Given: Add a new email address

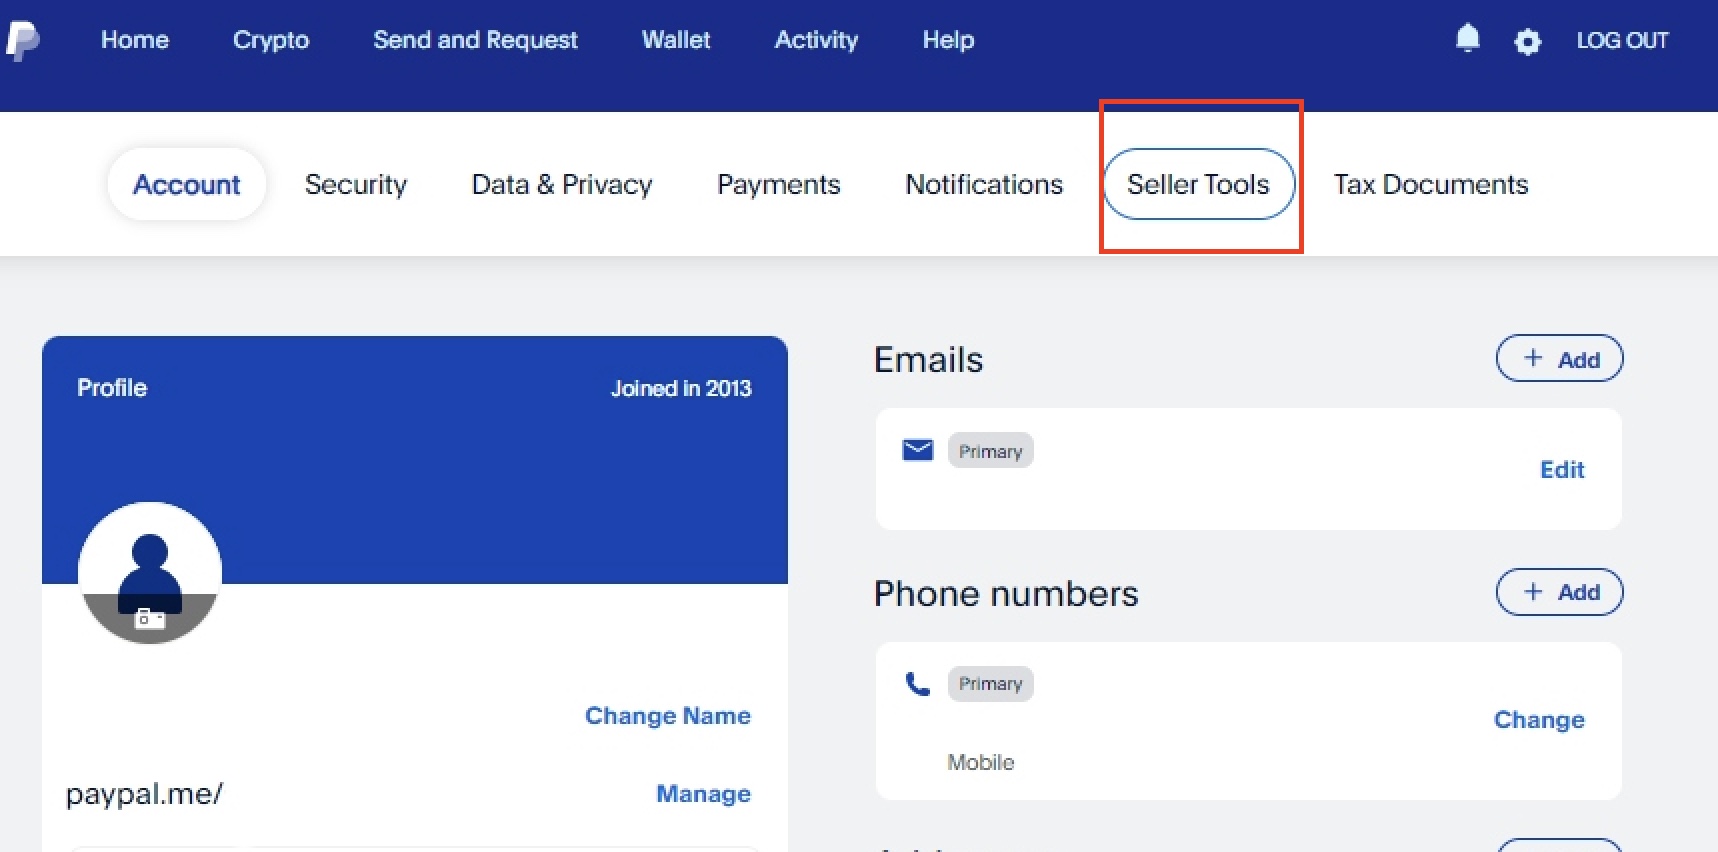Looking at the screenshot, I should 1559,359.
